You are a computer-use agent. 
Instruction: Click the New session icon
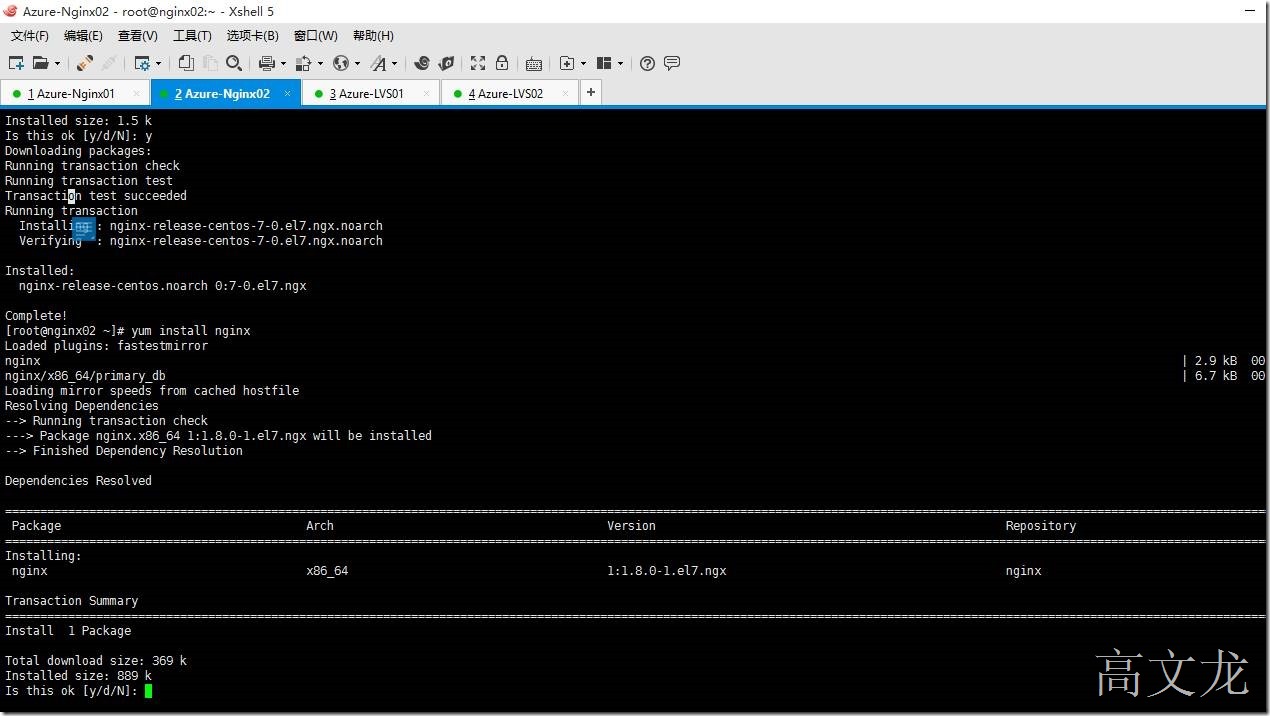(x=16, y=63)
